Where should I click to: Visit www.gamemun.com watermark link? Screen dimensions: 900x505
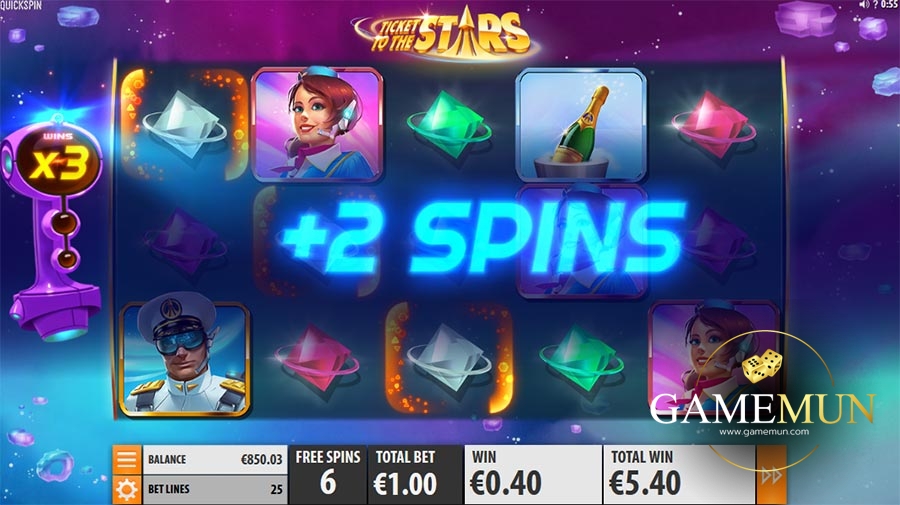[764, 432]
